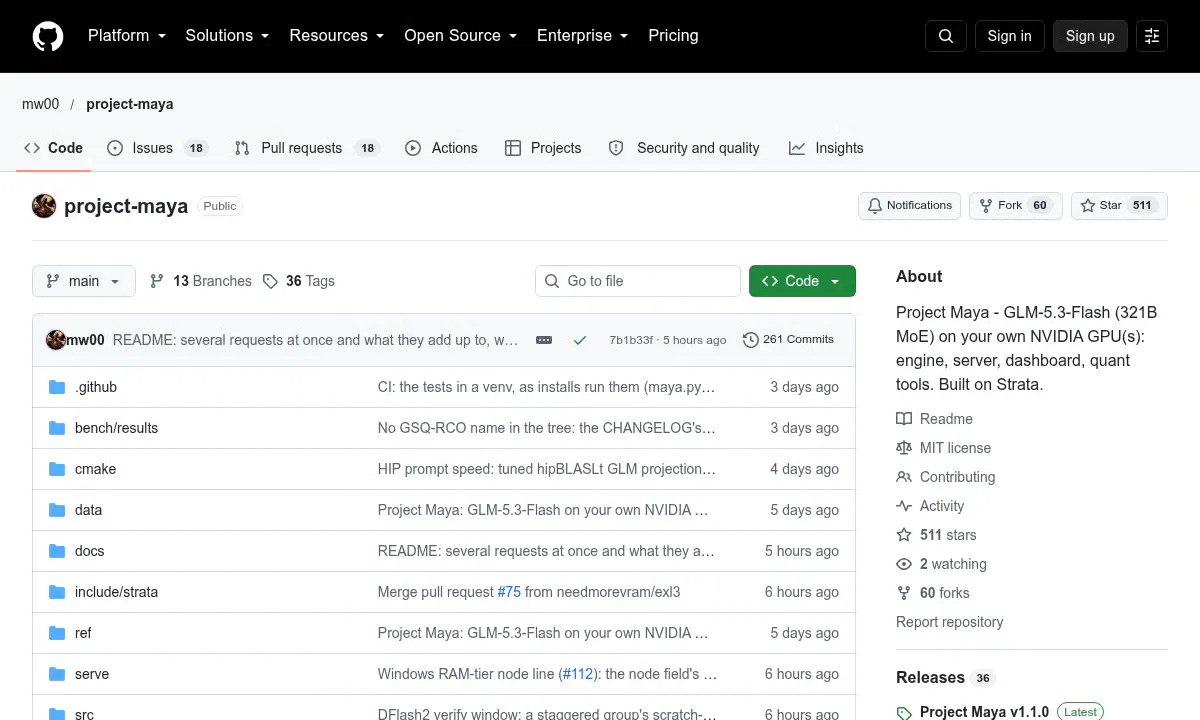
Task: Click the project-maya repository avatar
Action: 44,206
